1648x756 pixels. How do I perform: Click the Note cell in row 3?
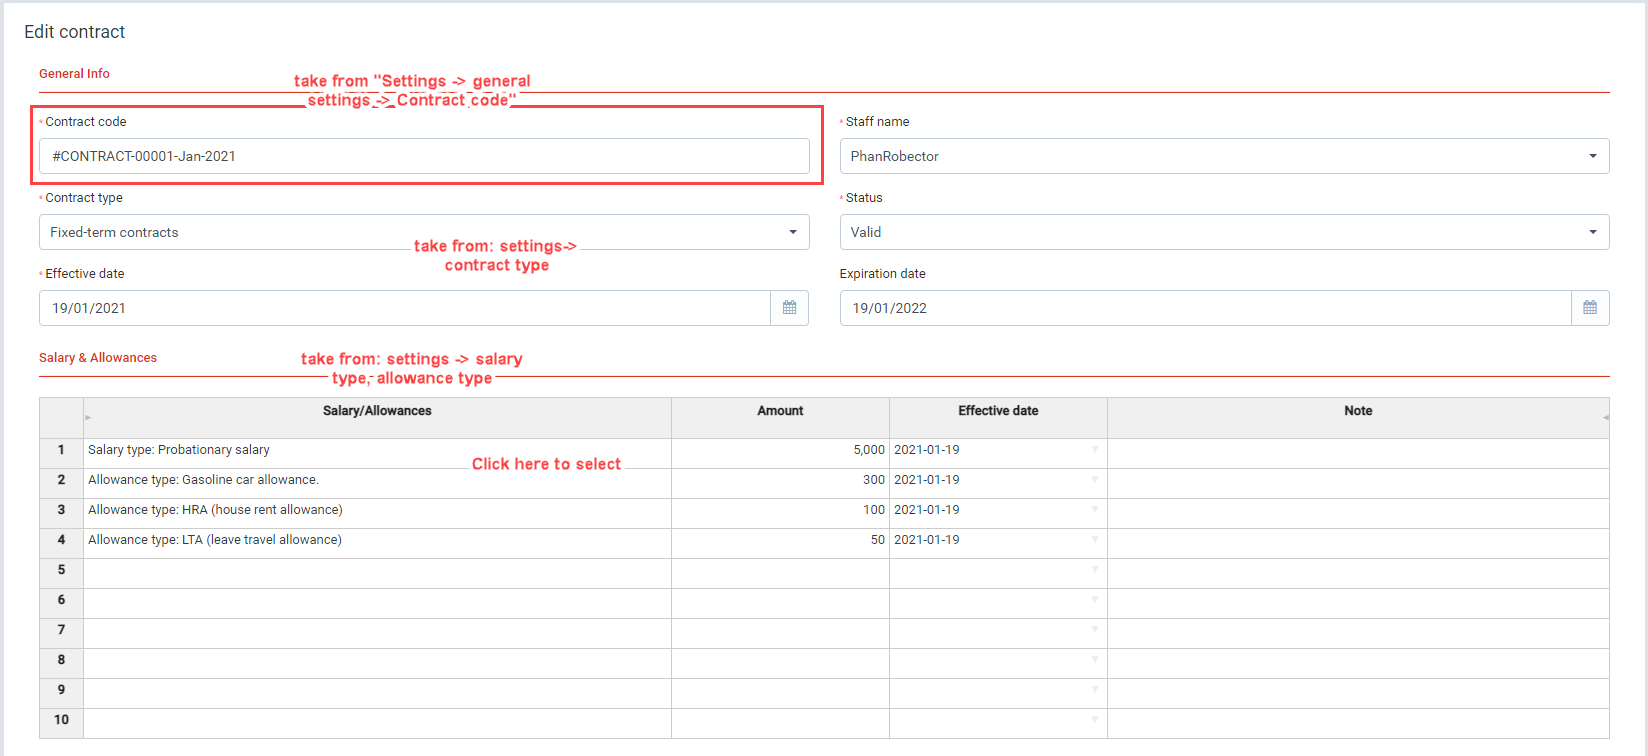point(1358,514)
